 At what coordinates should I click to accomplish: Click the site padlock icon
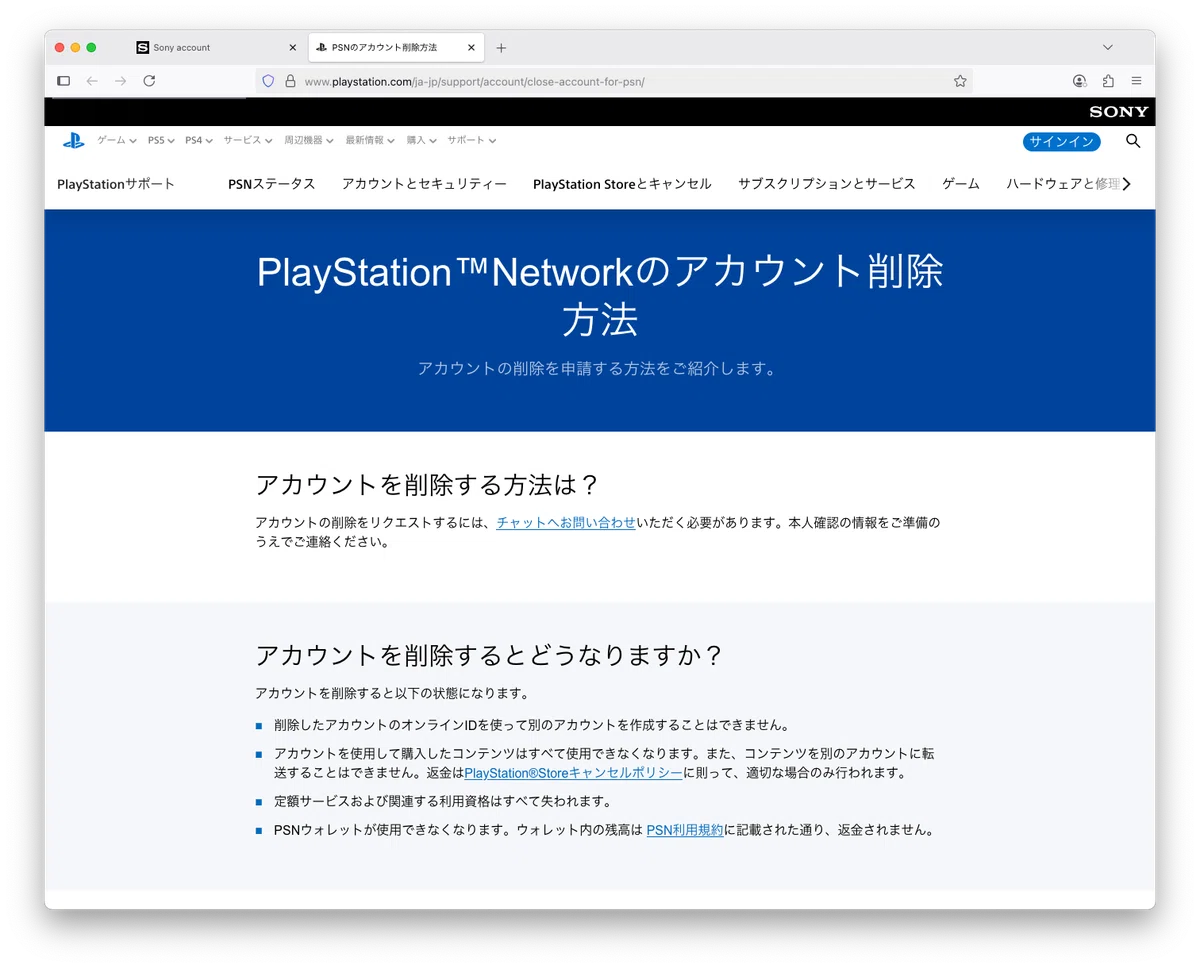point(290,81)
